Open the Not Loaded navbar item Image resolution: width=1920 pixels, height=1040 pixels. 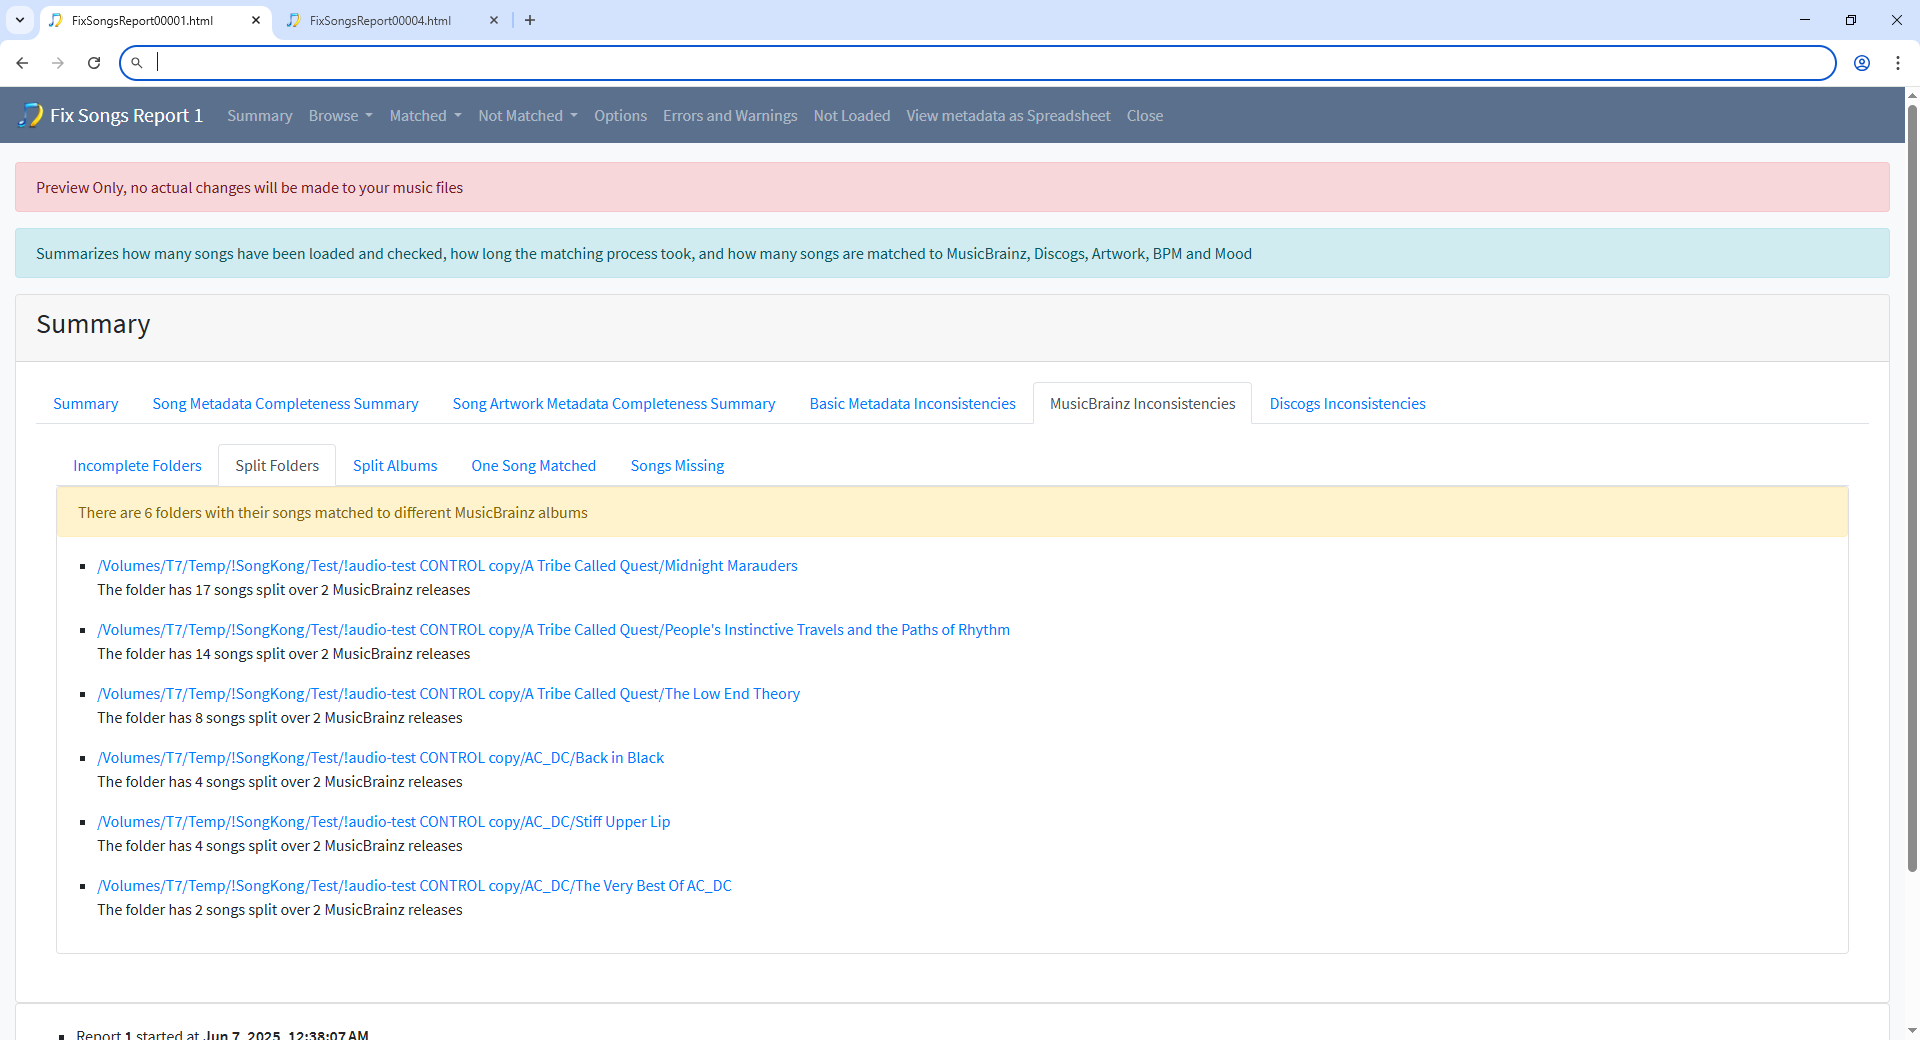click(852, 116)
